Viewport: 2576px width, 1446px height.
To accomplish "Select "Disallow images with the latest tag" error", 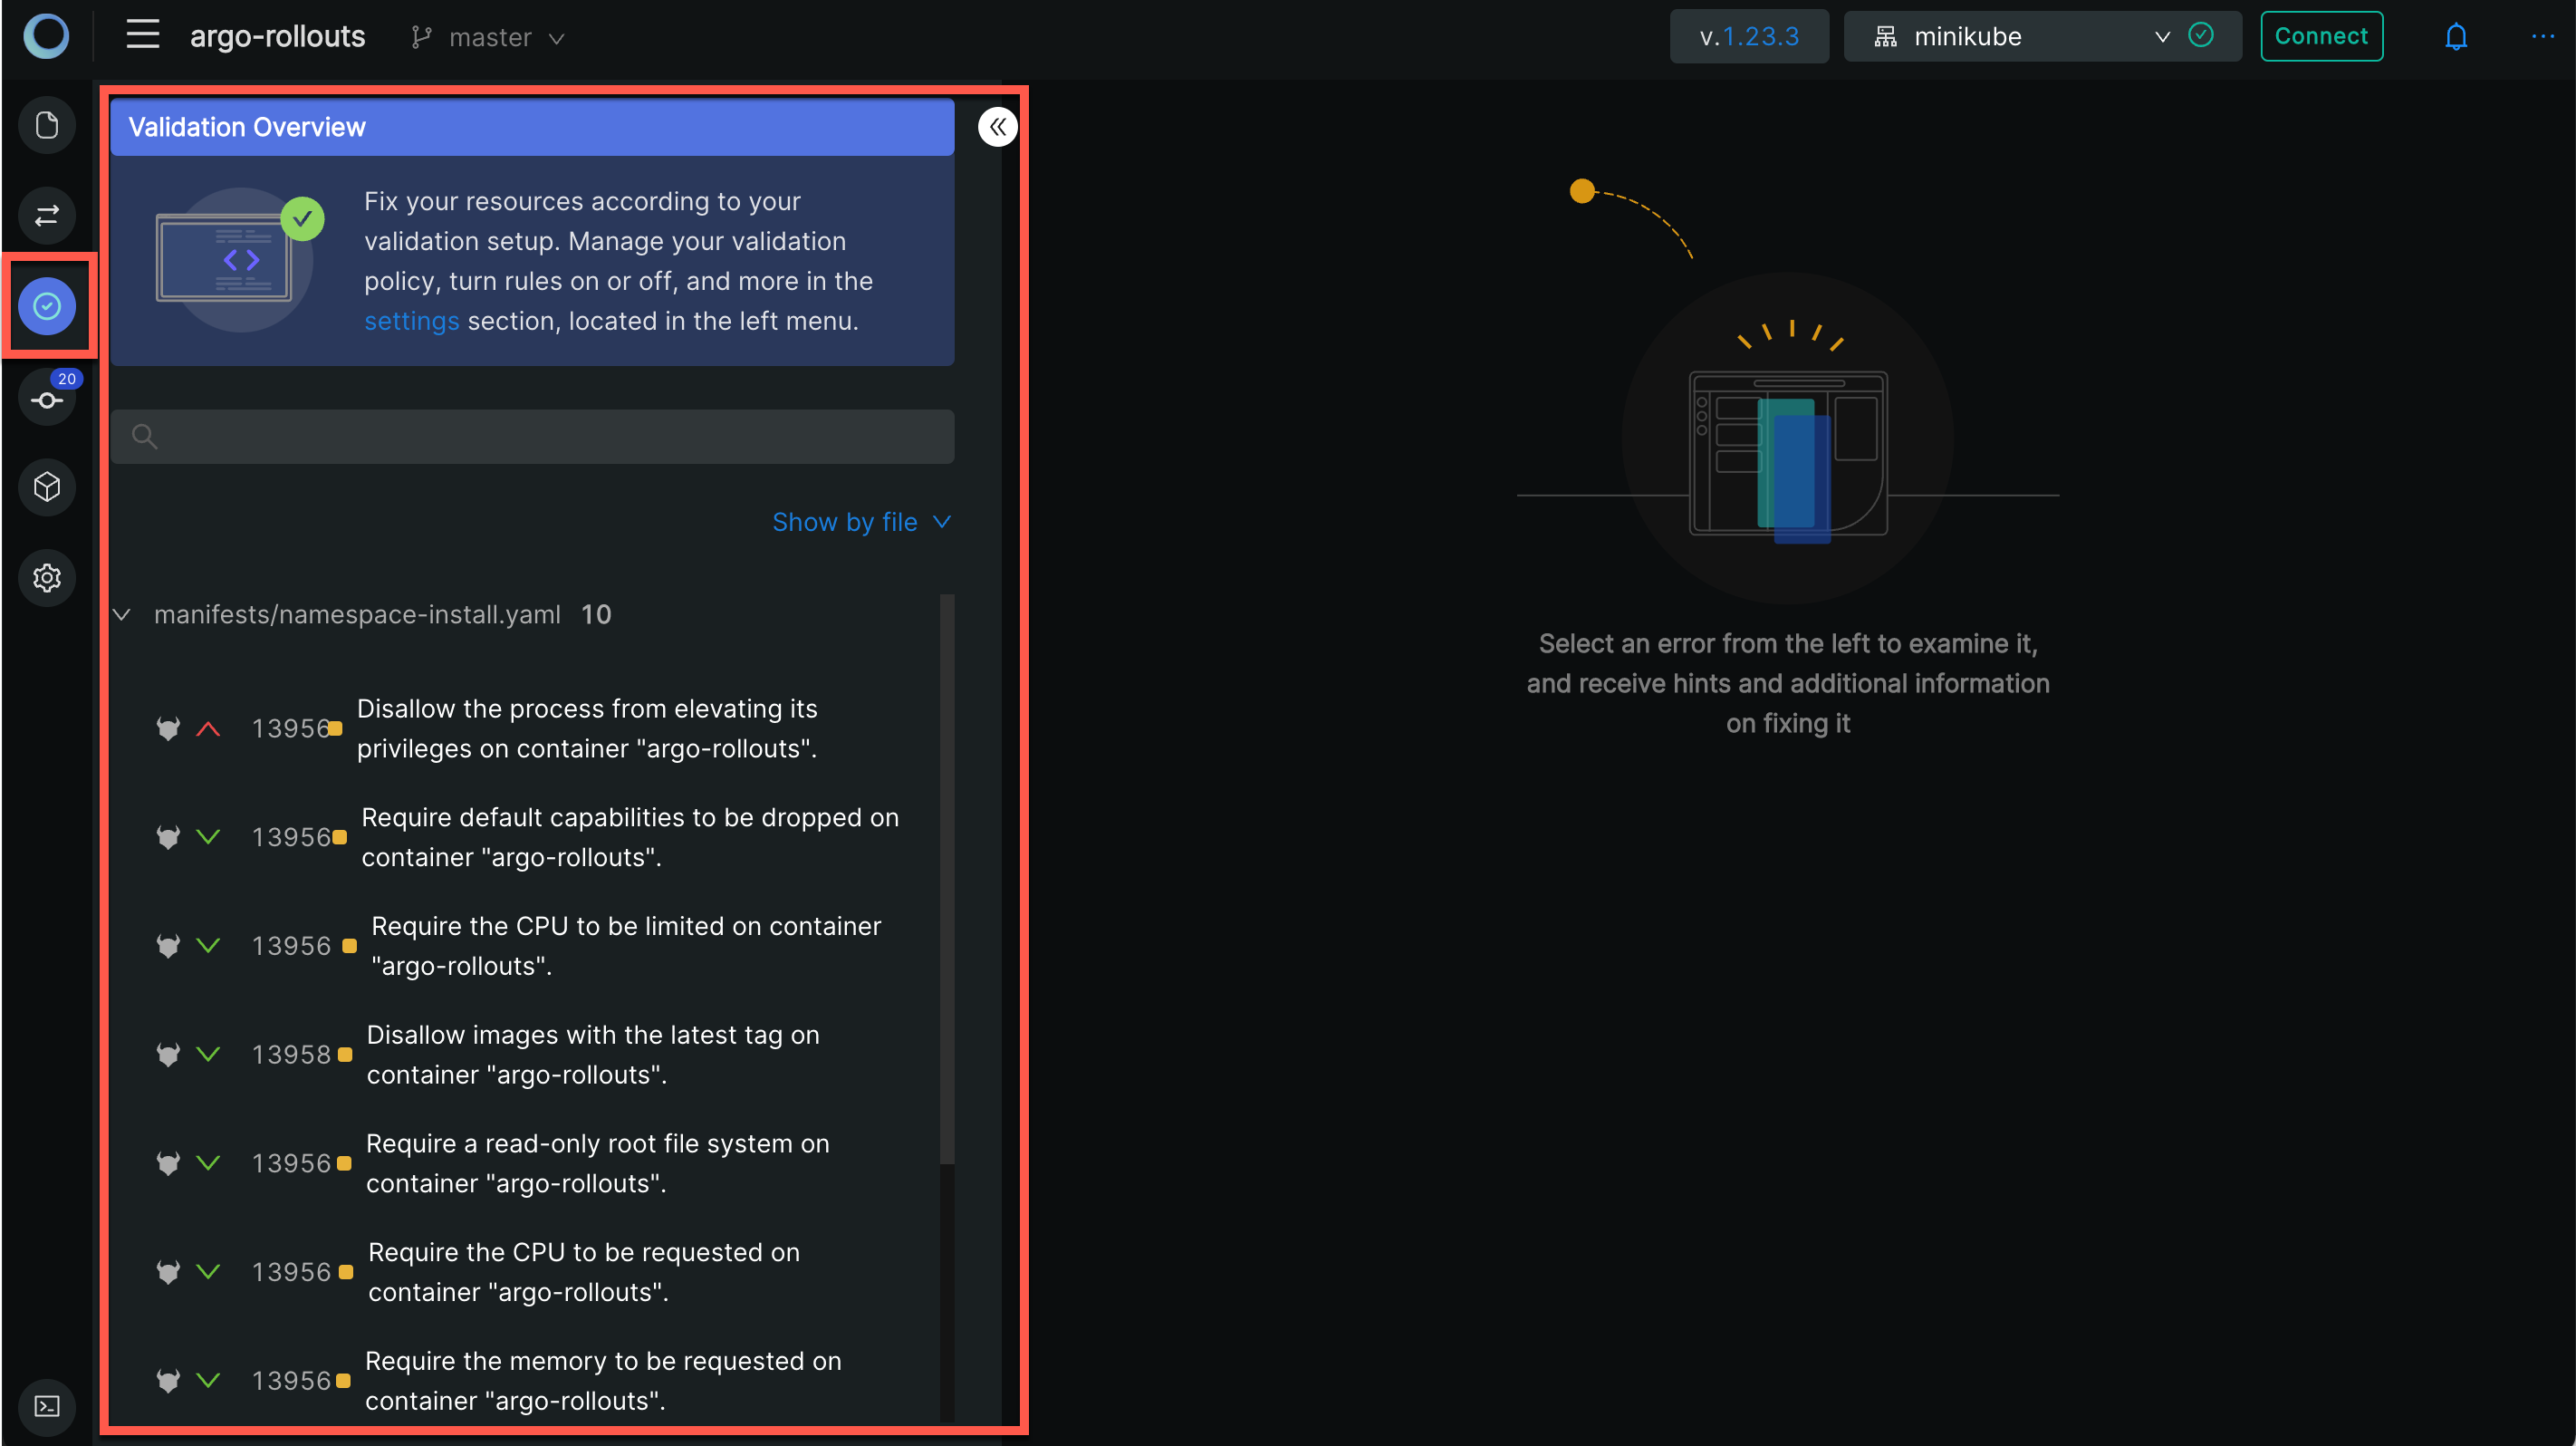I will (593, 1054).
